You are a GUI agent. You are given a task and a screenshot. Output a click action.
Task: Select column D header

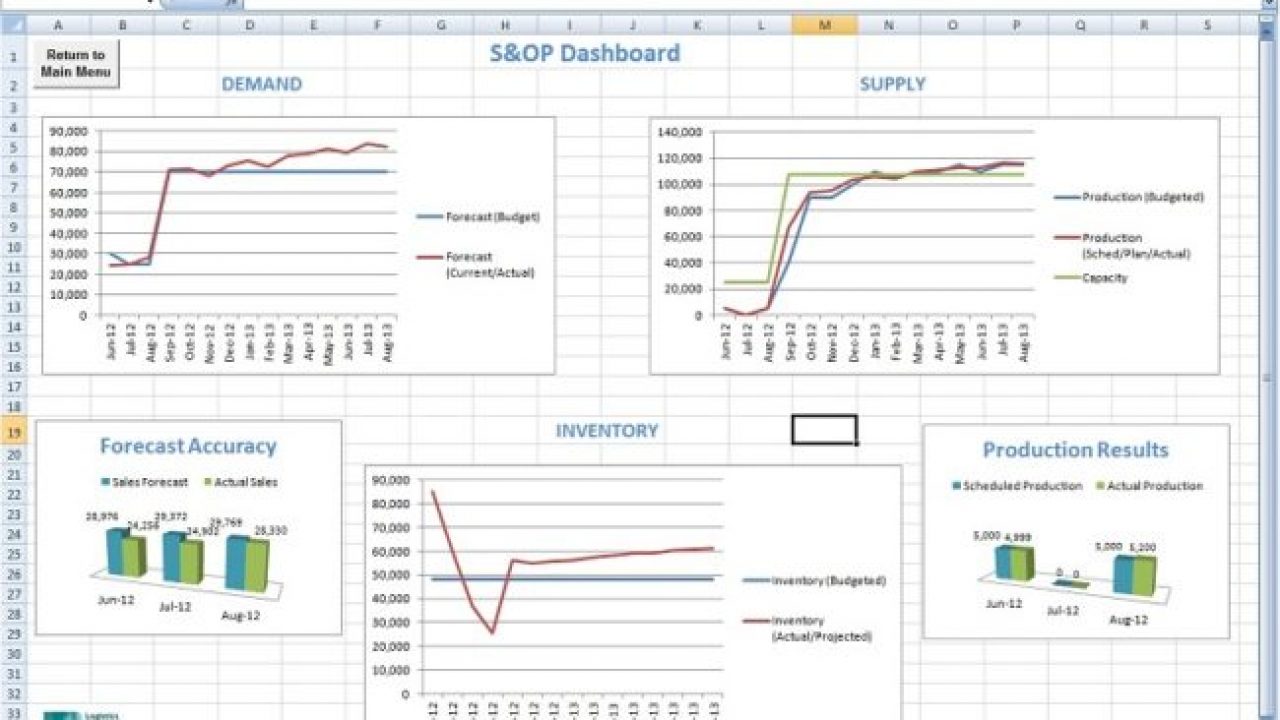tap(250, 25)
